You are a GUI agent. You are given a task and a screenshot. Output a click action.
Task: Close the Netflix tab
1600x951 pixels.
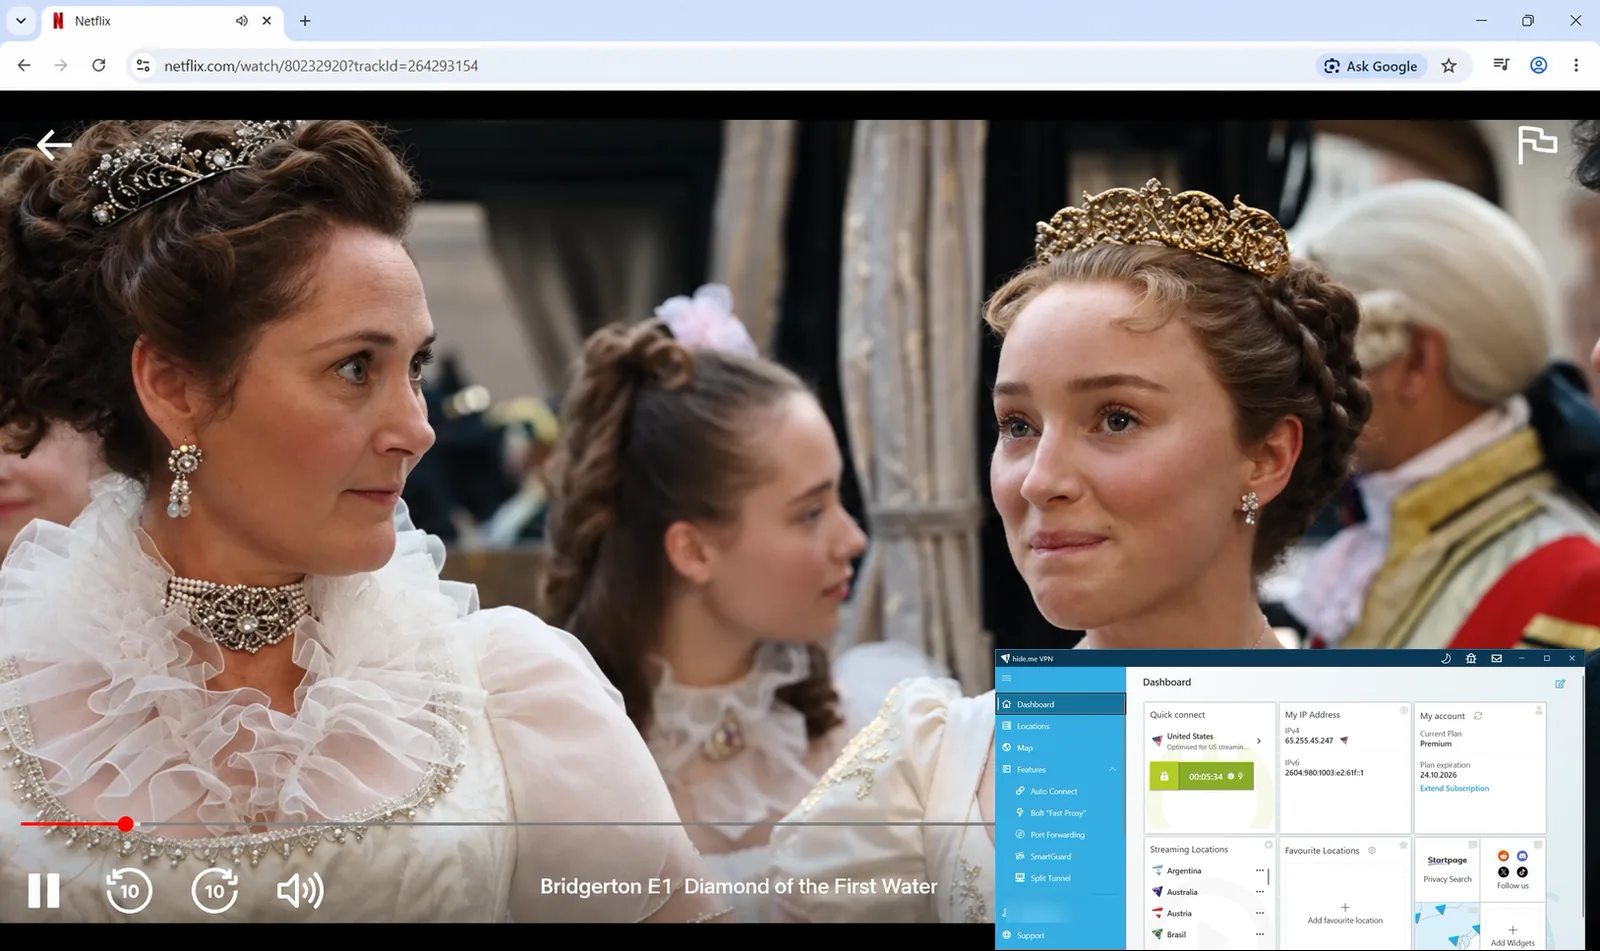coord(267,21)
